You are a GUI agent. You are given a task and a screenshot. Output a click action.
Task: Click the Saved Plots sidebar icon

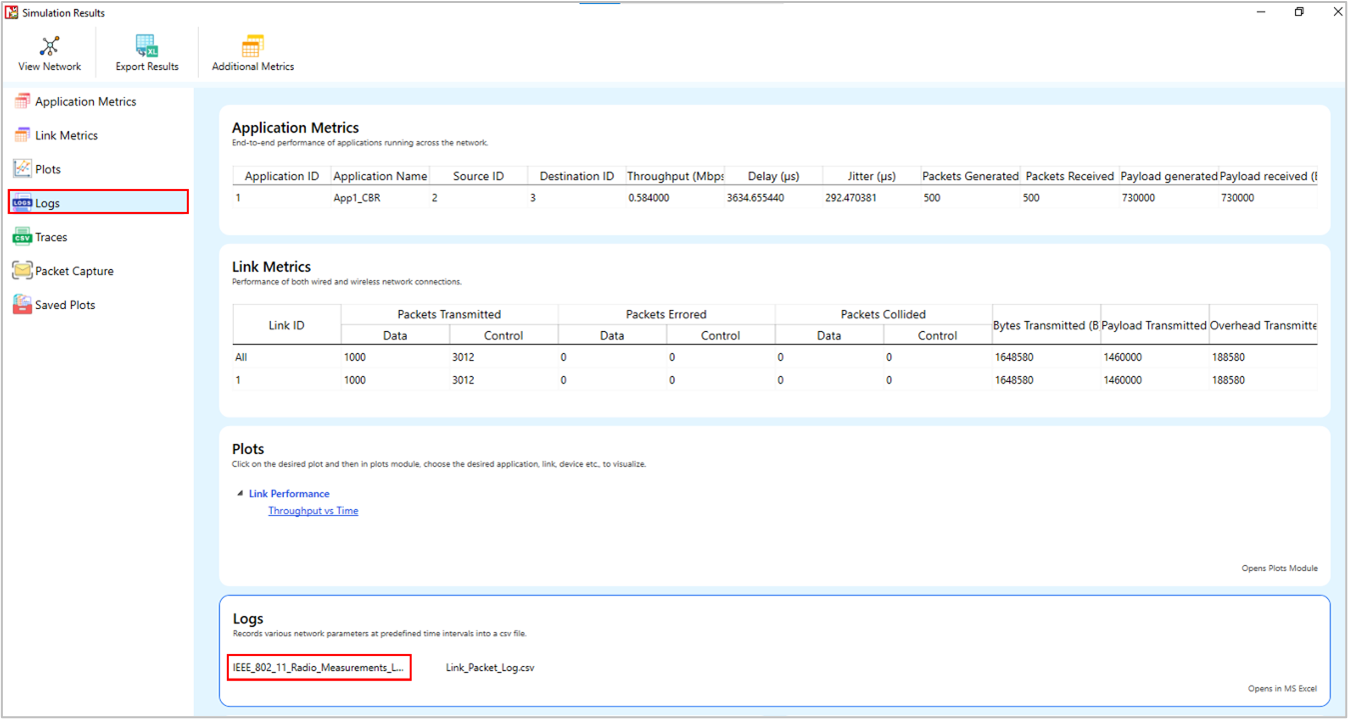[22, 305]
